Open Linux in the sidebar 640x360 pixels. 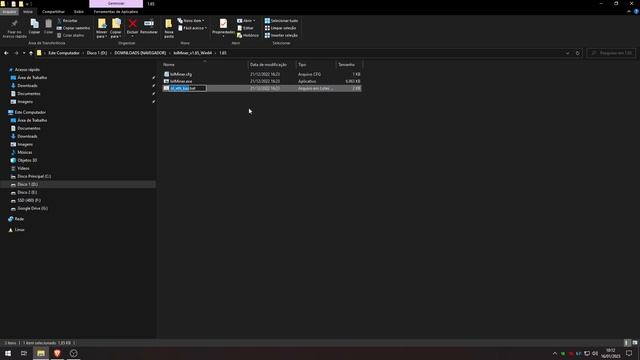(x=19, y=230)
